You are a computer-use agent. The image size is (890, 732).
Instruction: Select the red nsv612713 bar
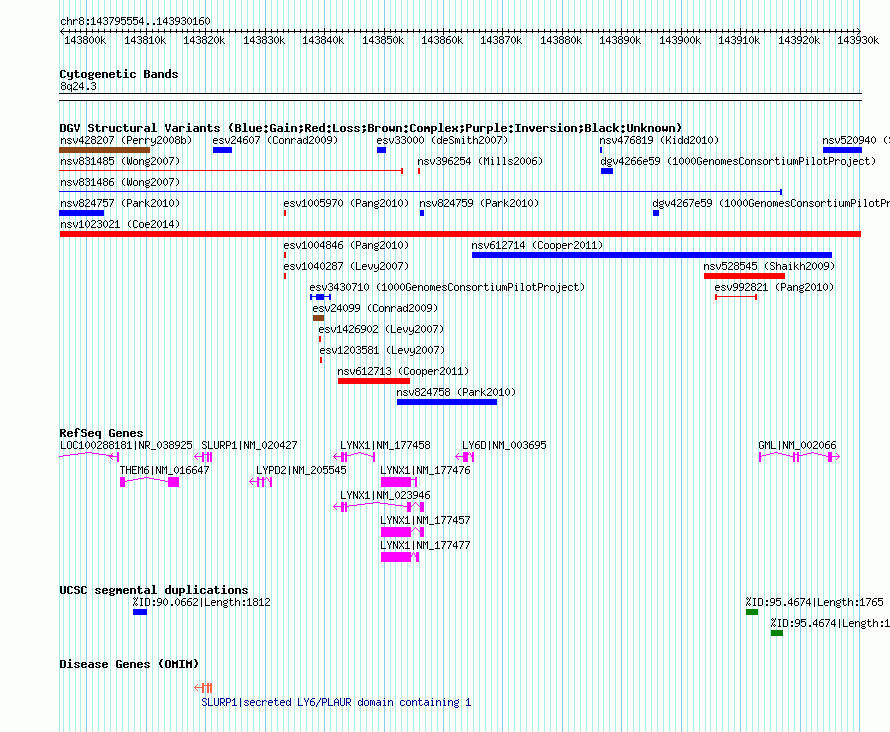point(373,381)
